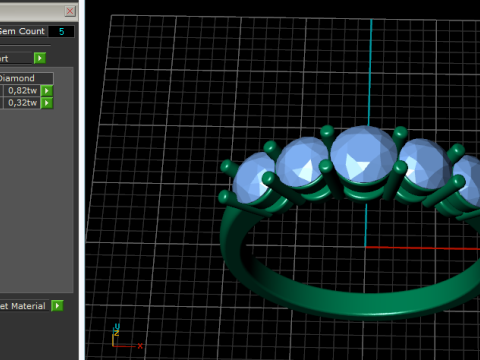
Task: Click the XYZ axis indicator in viewport corner
Action: [x=127, y=337]
